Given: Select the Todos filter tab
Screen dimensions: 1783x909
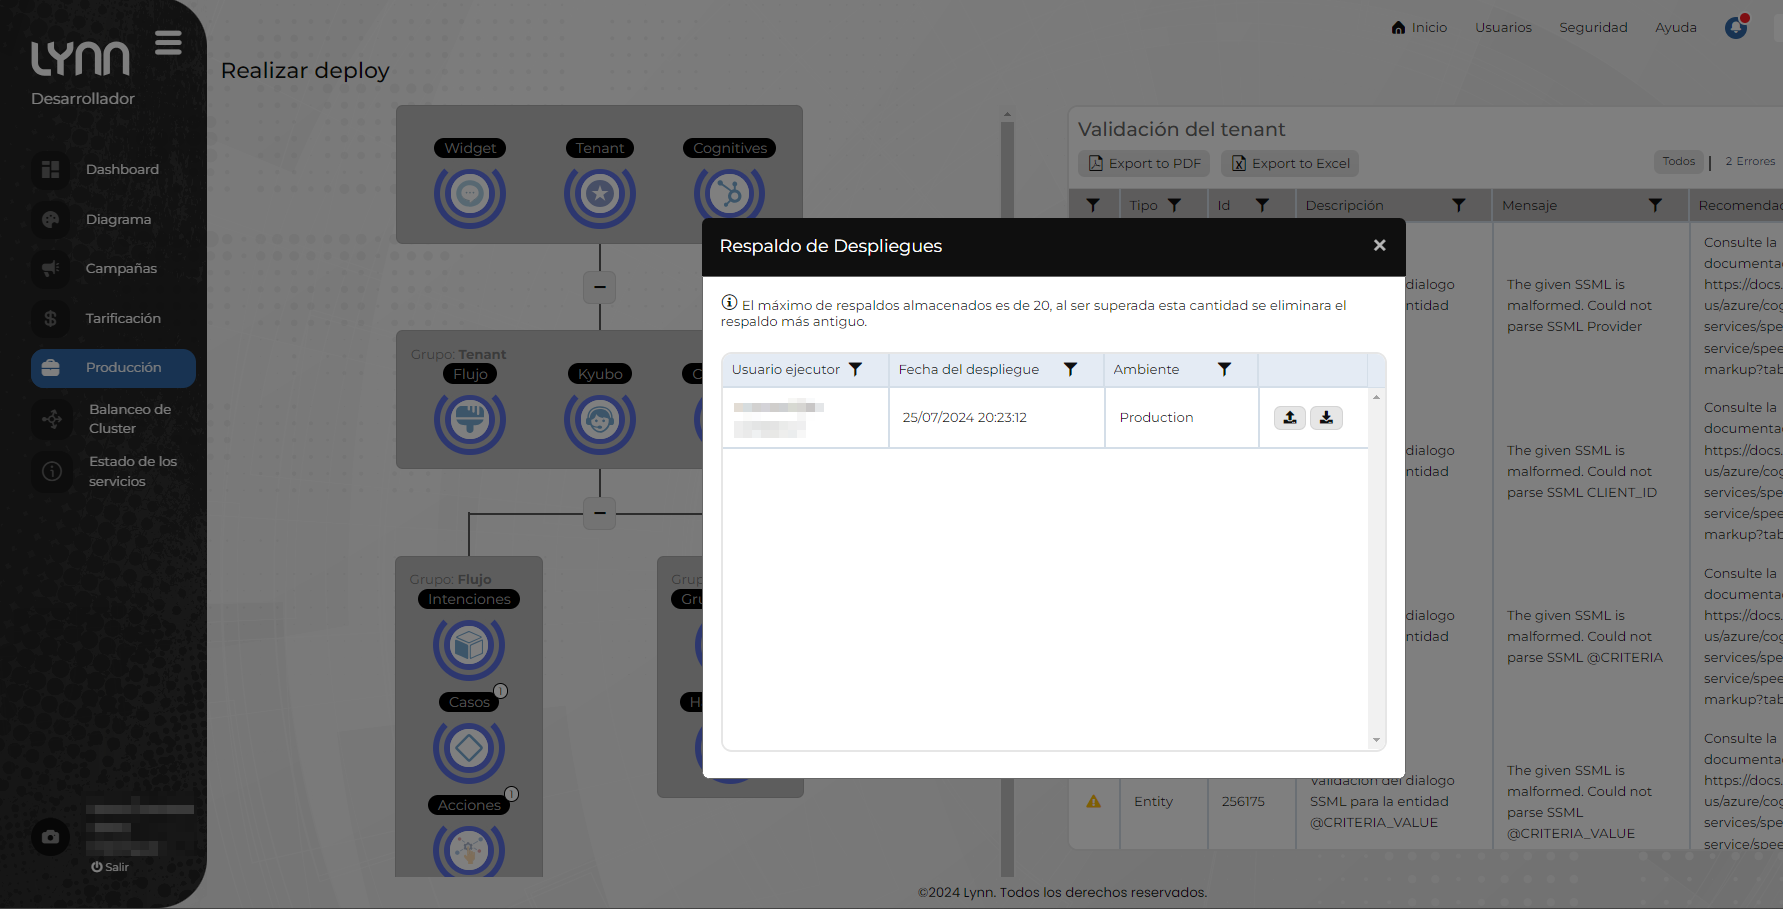Looking at the screenshot, I should coord(1678,162).
